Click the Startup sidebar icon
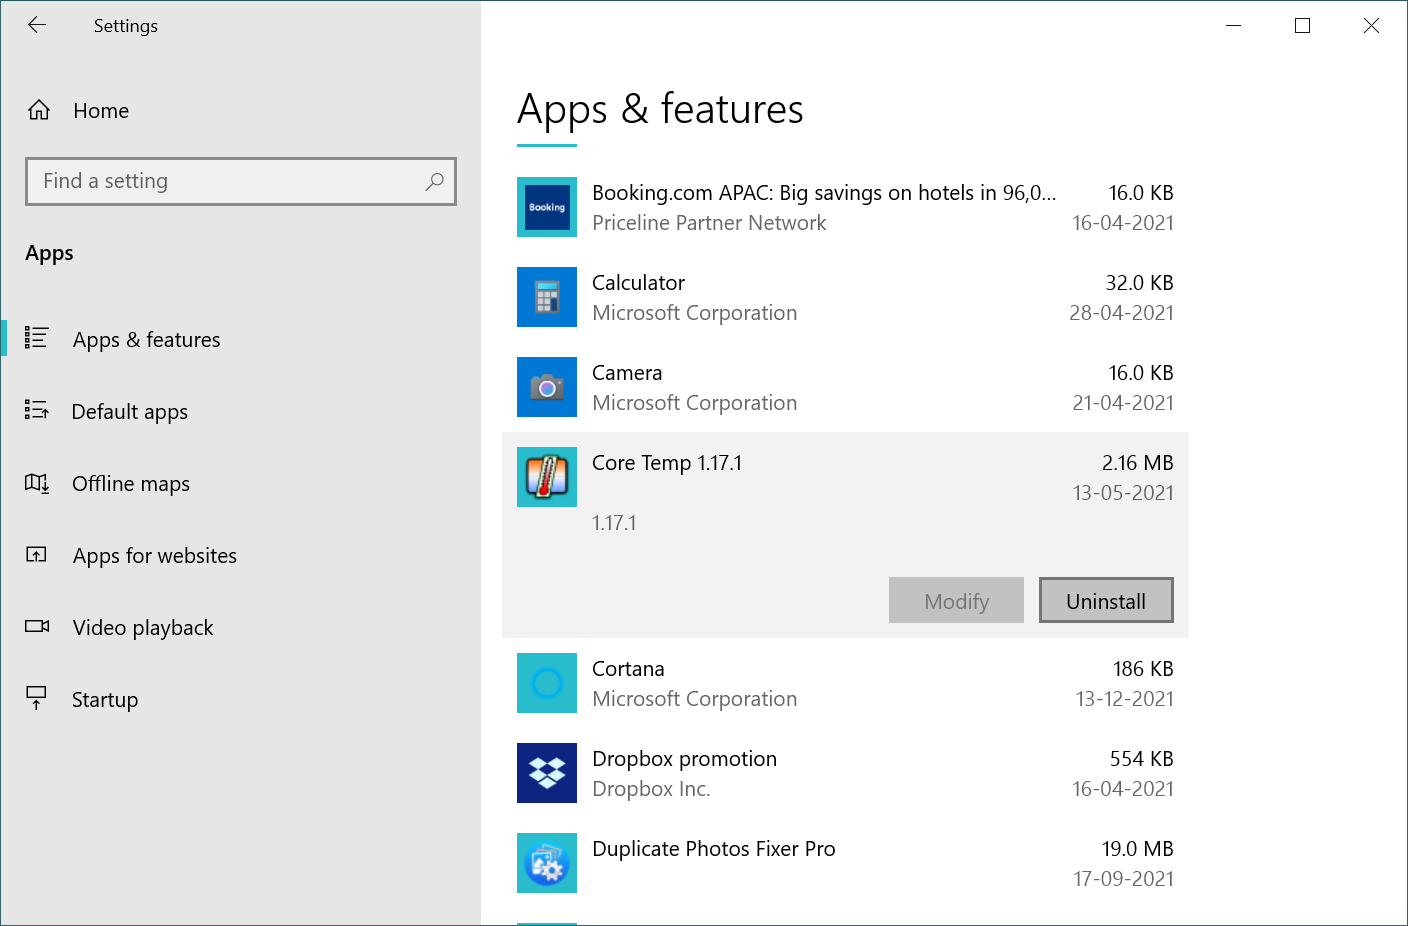Viewport: 1408px width, 926px height. (x=37, y=698)
